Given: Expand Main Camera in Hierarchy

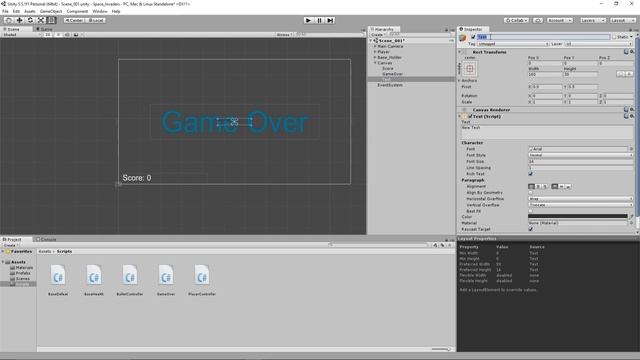Looking at the screenshot, I should point(375,47).
